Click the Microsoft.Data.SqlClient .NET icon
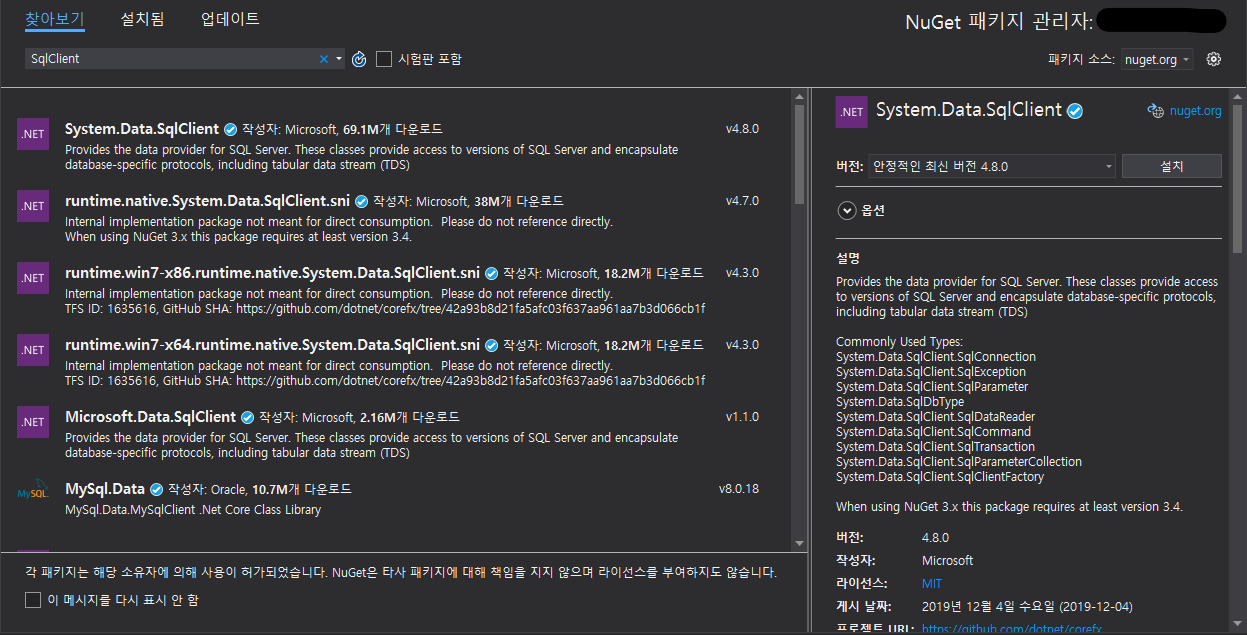This screenshot has width=1247, height=635. 33,422
